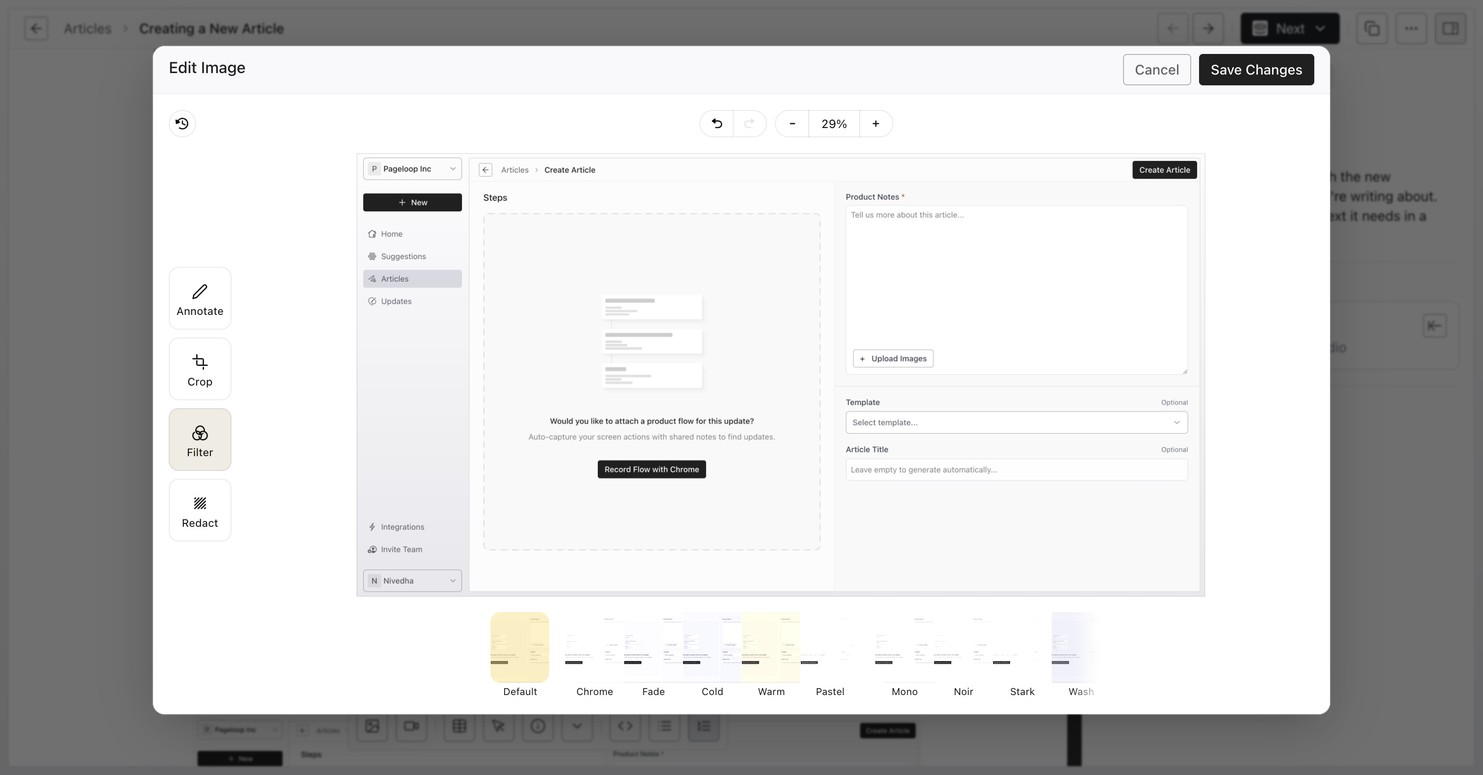Toggle numbered list in background toolbar
The image size is (1483, 775).
704,726
